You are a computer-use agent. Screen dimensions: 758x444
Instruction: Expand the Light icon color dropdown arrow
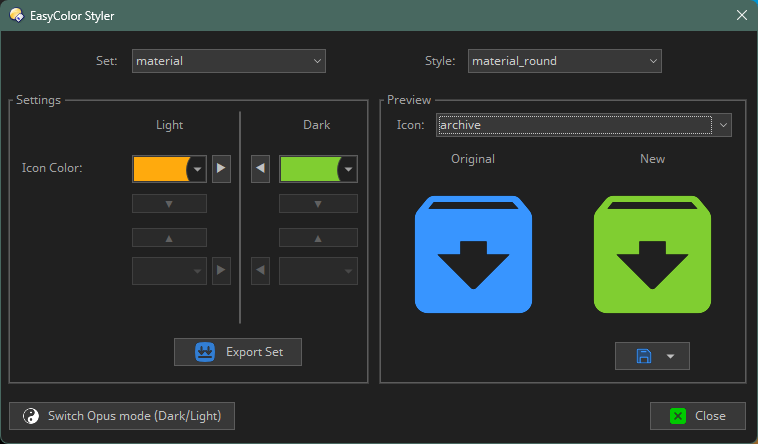tap(198, 169)
